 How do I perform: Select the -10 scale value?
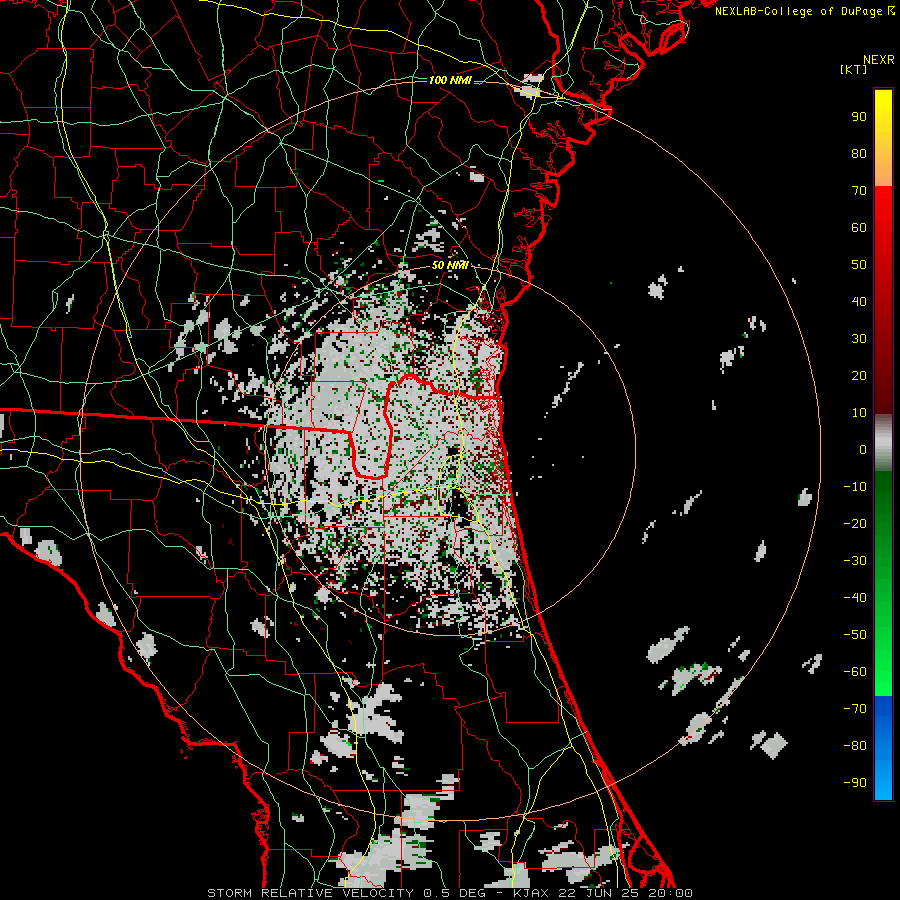coord(855,487)
